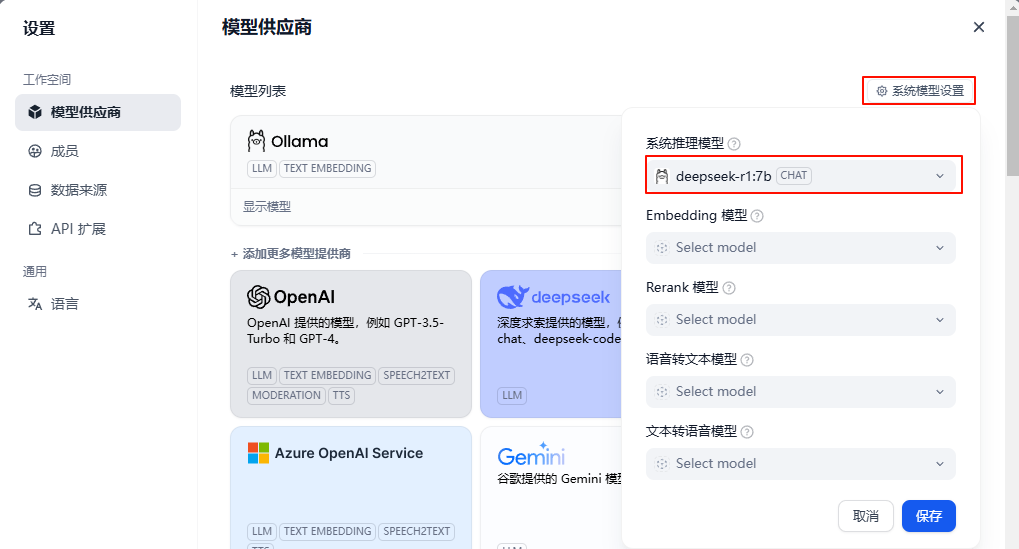Select the OpenAI provider card
This screenshot has height=549, width=1019.
click(x=351, y=344)
